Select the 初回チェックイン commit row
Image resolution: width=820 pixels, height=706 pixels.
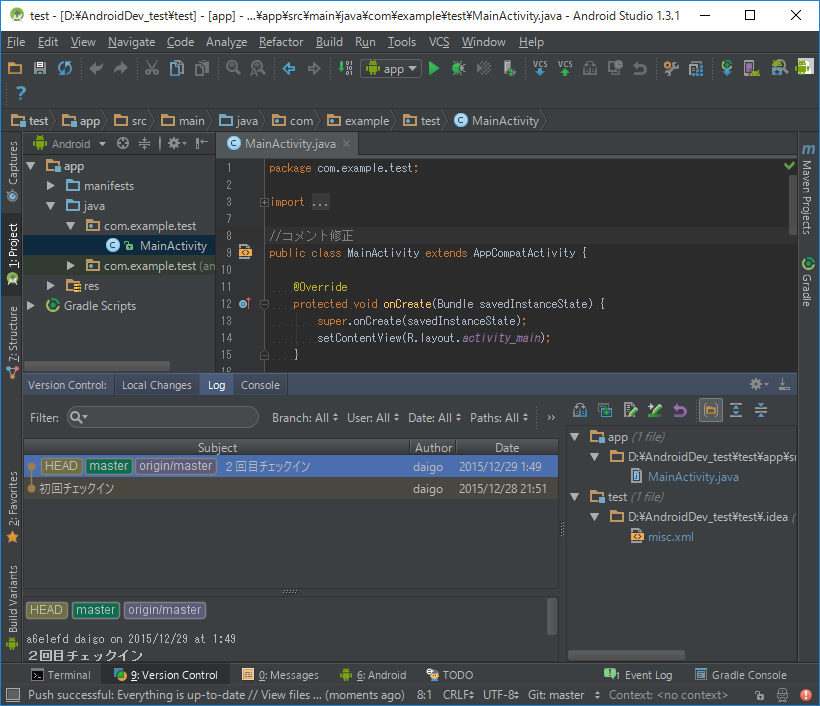click(x=291, y=488)
